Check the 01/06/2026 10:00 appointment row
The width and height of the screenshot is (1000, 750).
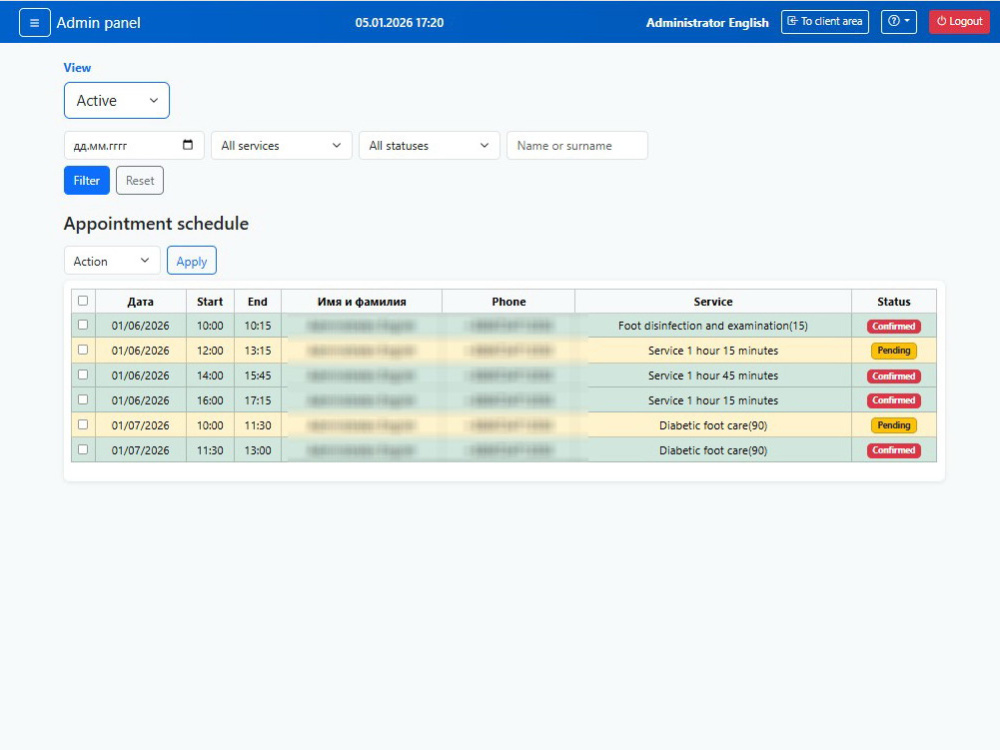pyautogui.click(x=83, y=325)
